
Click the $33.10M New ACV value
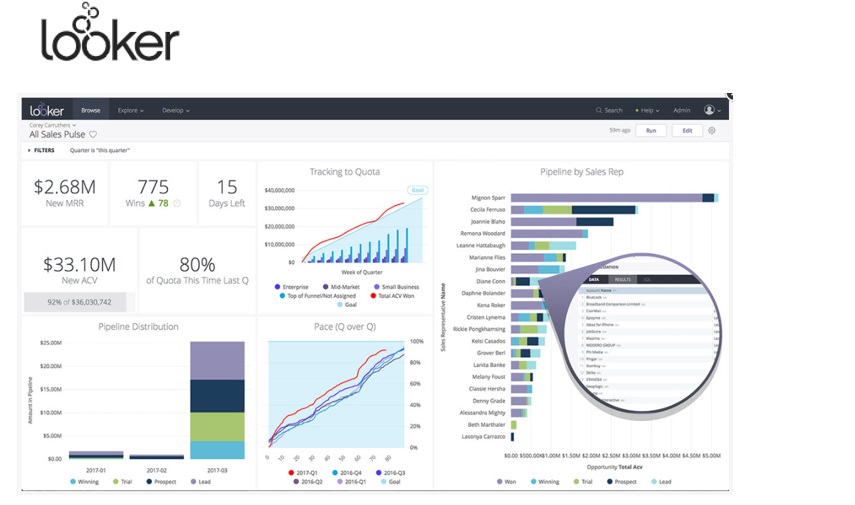click(x=80, y=264)
